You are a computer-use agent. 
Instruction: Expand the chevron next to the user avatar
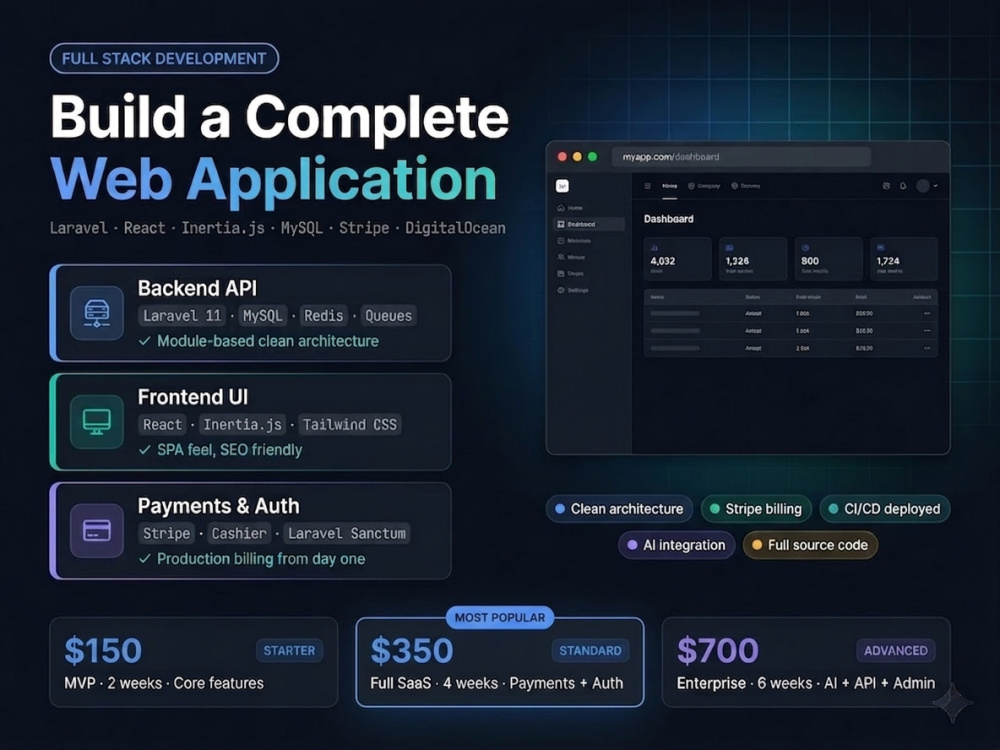pyautogui.click(x=935, y=186)
